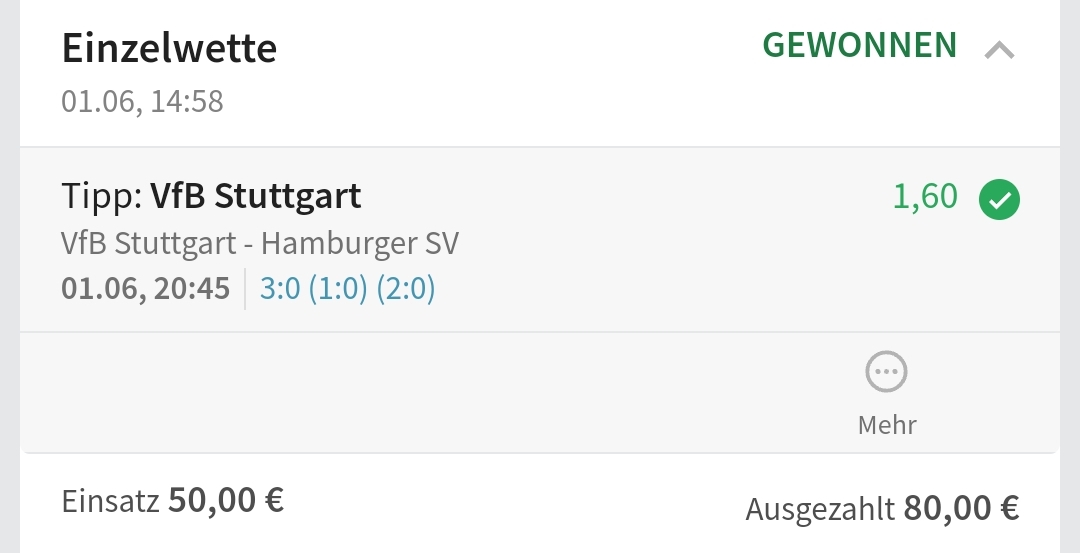Tap the kickoff time 01.06, 20:45
This screenshot has width=1080, height=553.
pos(145,288)
